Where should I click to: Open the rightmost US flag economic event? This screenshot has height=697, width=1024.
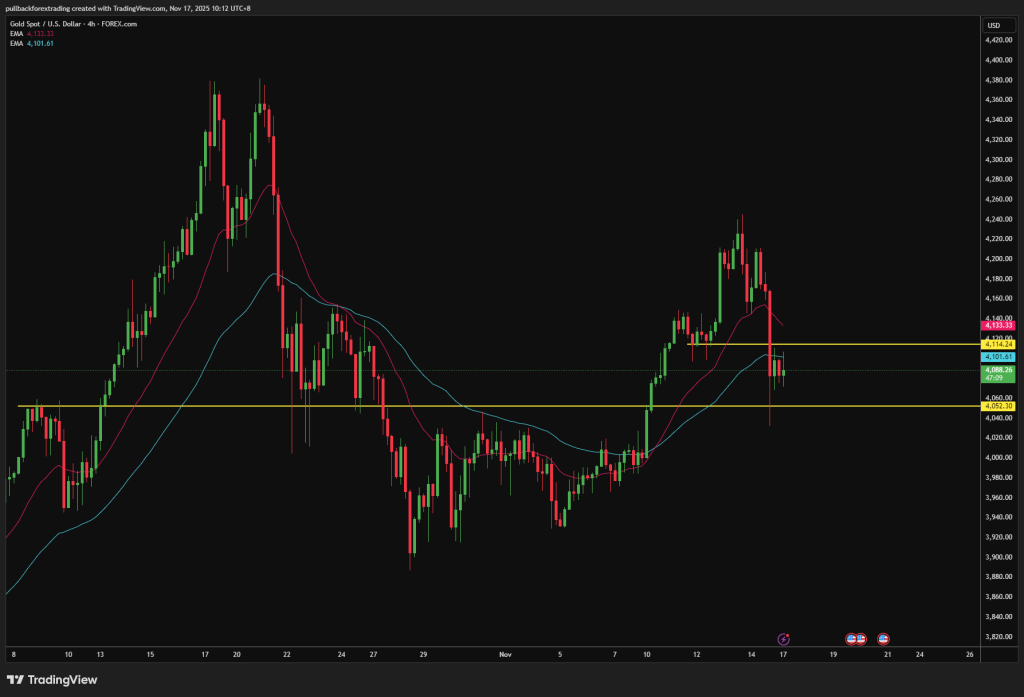[884, 638]
